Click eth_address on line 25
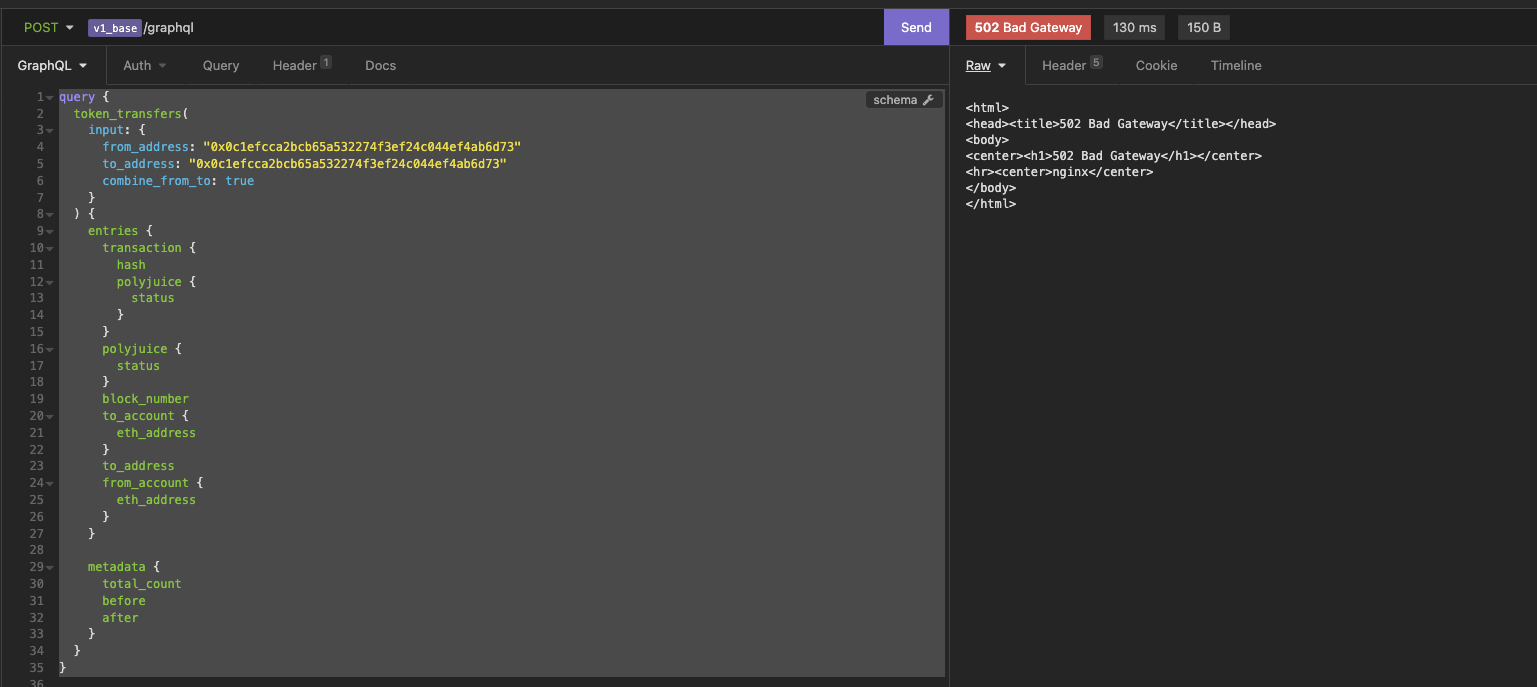Screen dimensions: 1537x687 [x=156, y=500]
